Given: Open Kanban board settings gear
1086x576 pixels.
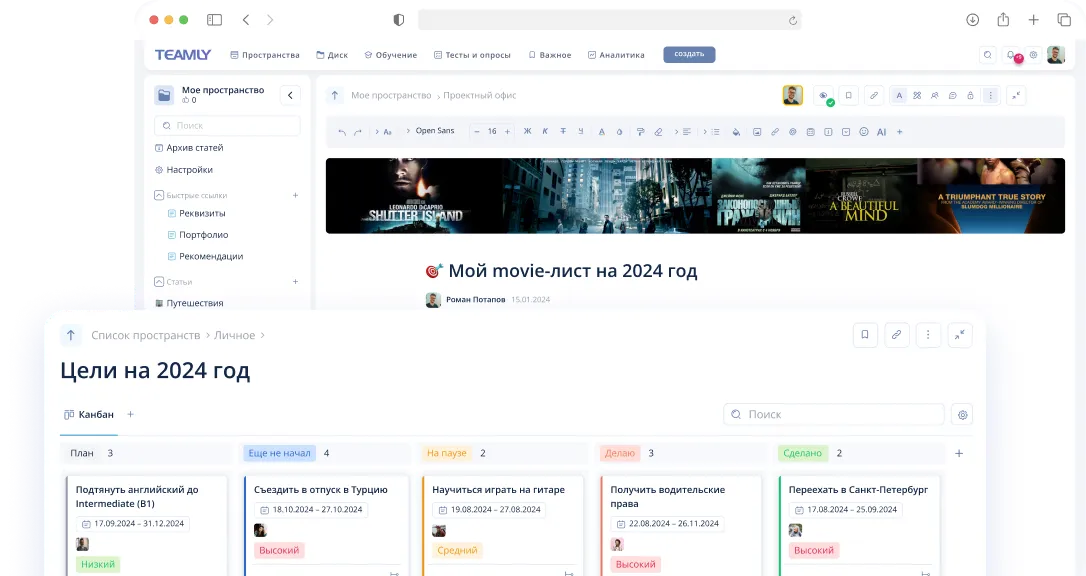Looking at the screenshot, I should click(x=962, y=414).
